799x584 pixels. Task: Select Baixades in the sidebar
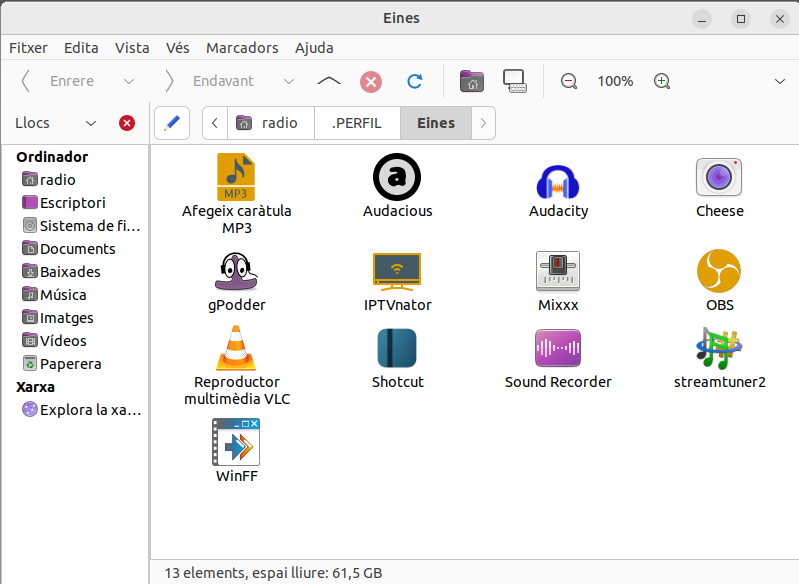coord(69,272)
